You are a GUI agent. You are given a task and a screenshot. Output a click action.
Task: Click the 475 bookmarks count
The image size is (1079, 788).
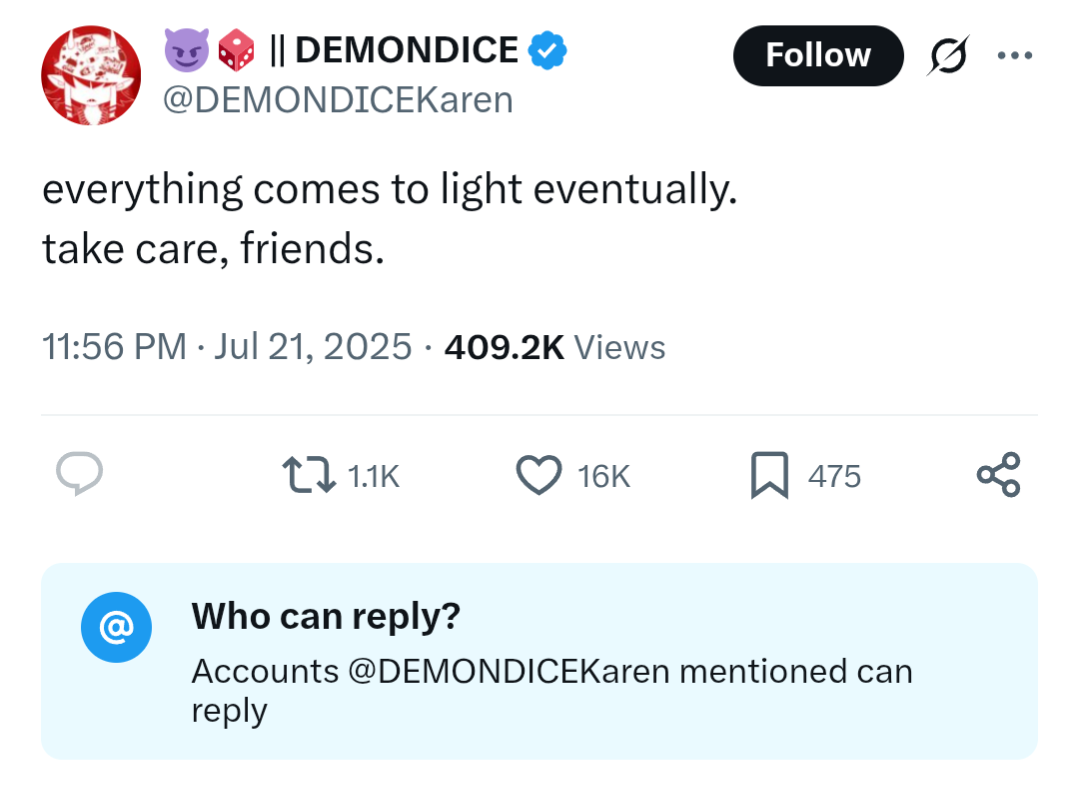click(x=833, y=476)
